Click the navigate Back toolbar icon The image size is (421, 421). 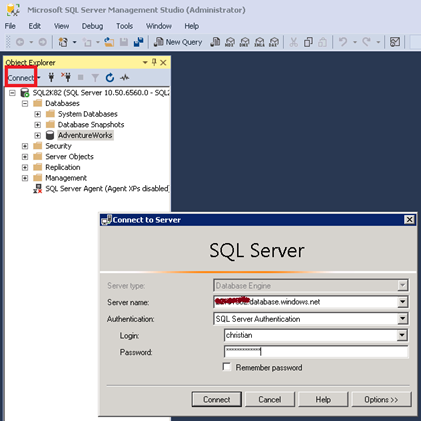(20, 42)
